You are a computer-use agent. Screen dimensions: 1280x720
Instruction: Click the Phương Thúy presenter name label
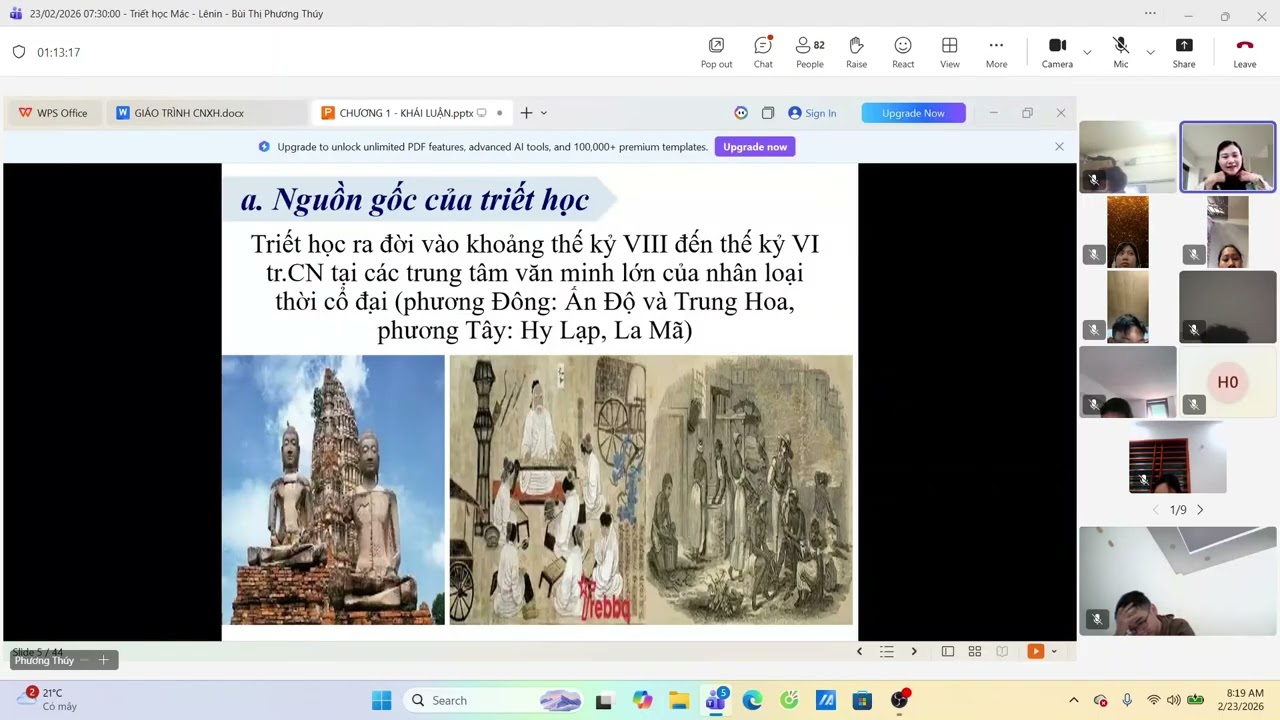44,660
